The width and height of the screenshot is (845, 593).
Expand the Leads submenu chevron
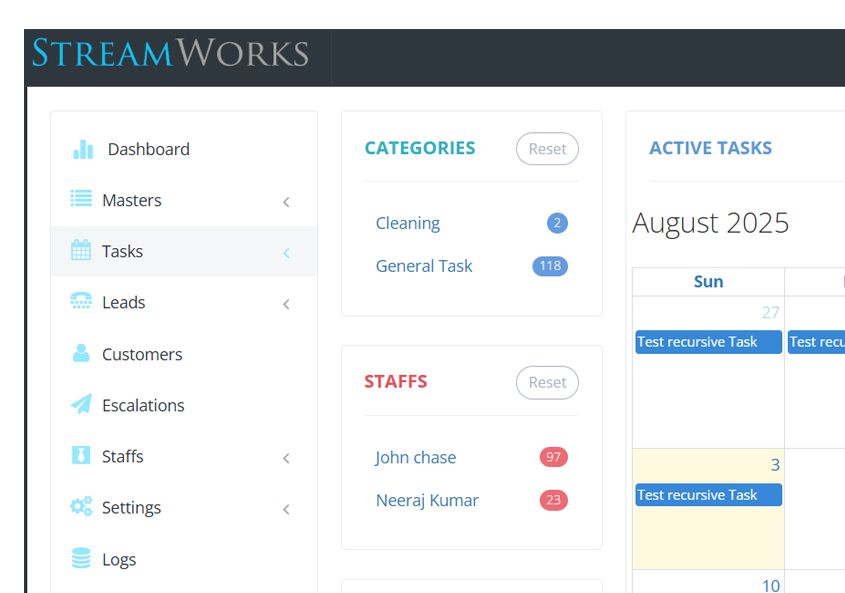286,304
